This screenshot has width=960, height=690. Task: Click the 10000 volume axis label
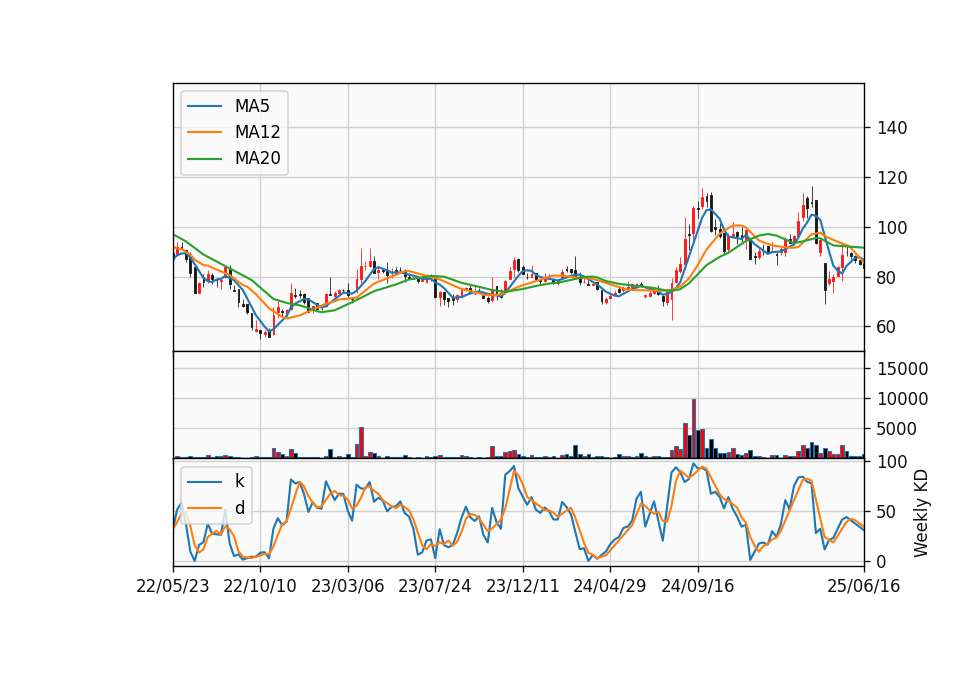pos(902,399)
